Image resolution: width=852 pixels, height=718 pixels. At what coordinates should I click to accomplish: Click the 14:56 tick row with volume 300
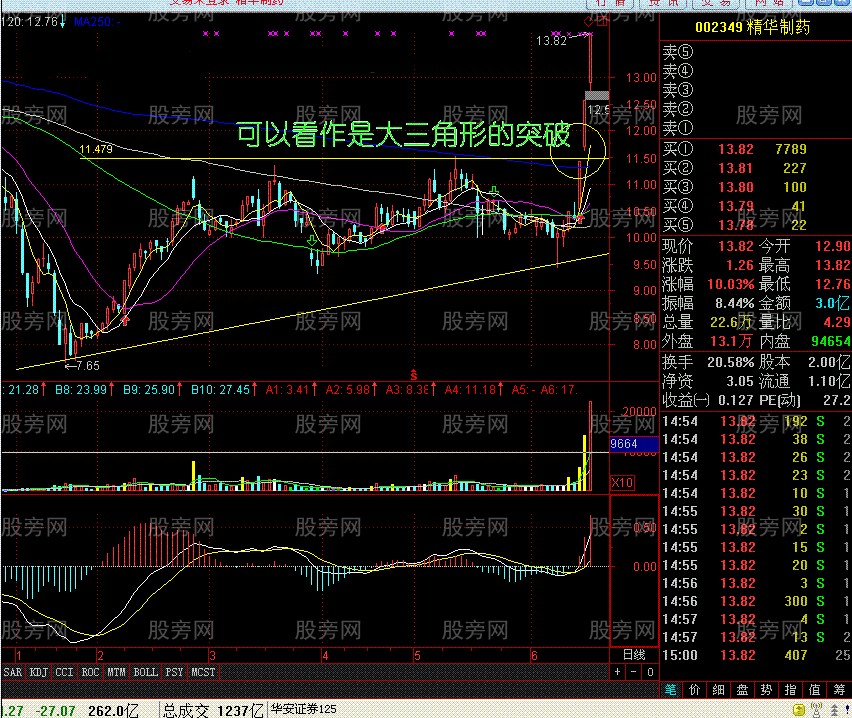pos(756,601)
